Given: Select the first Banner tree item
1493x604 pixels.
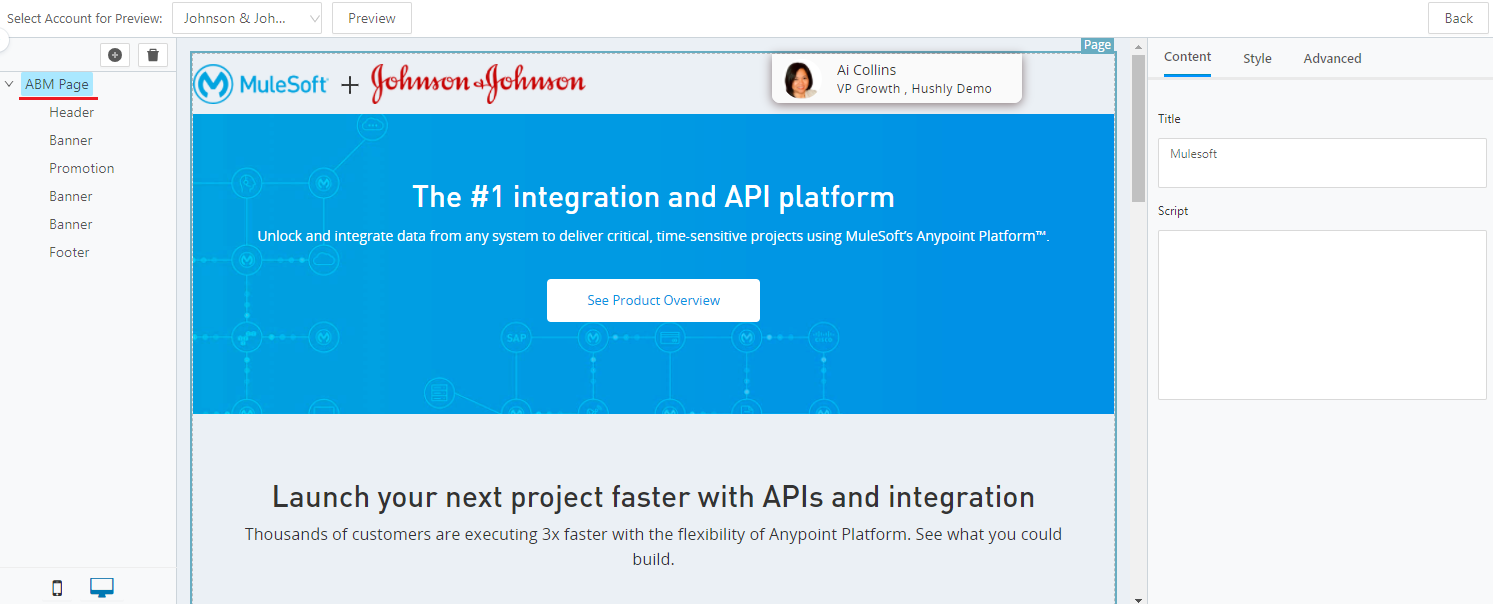Looking at the screenshot, I should (x=71, y=140).
